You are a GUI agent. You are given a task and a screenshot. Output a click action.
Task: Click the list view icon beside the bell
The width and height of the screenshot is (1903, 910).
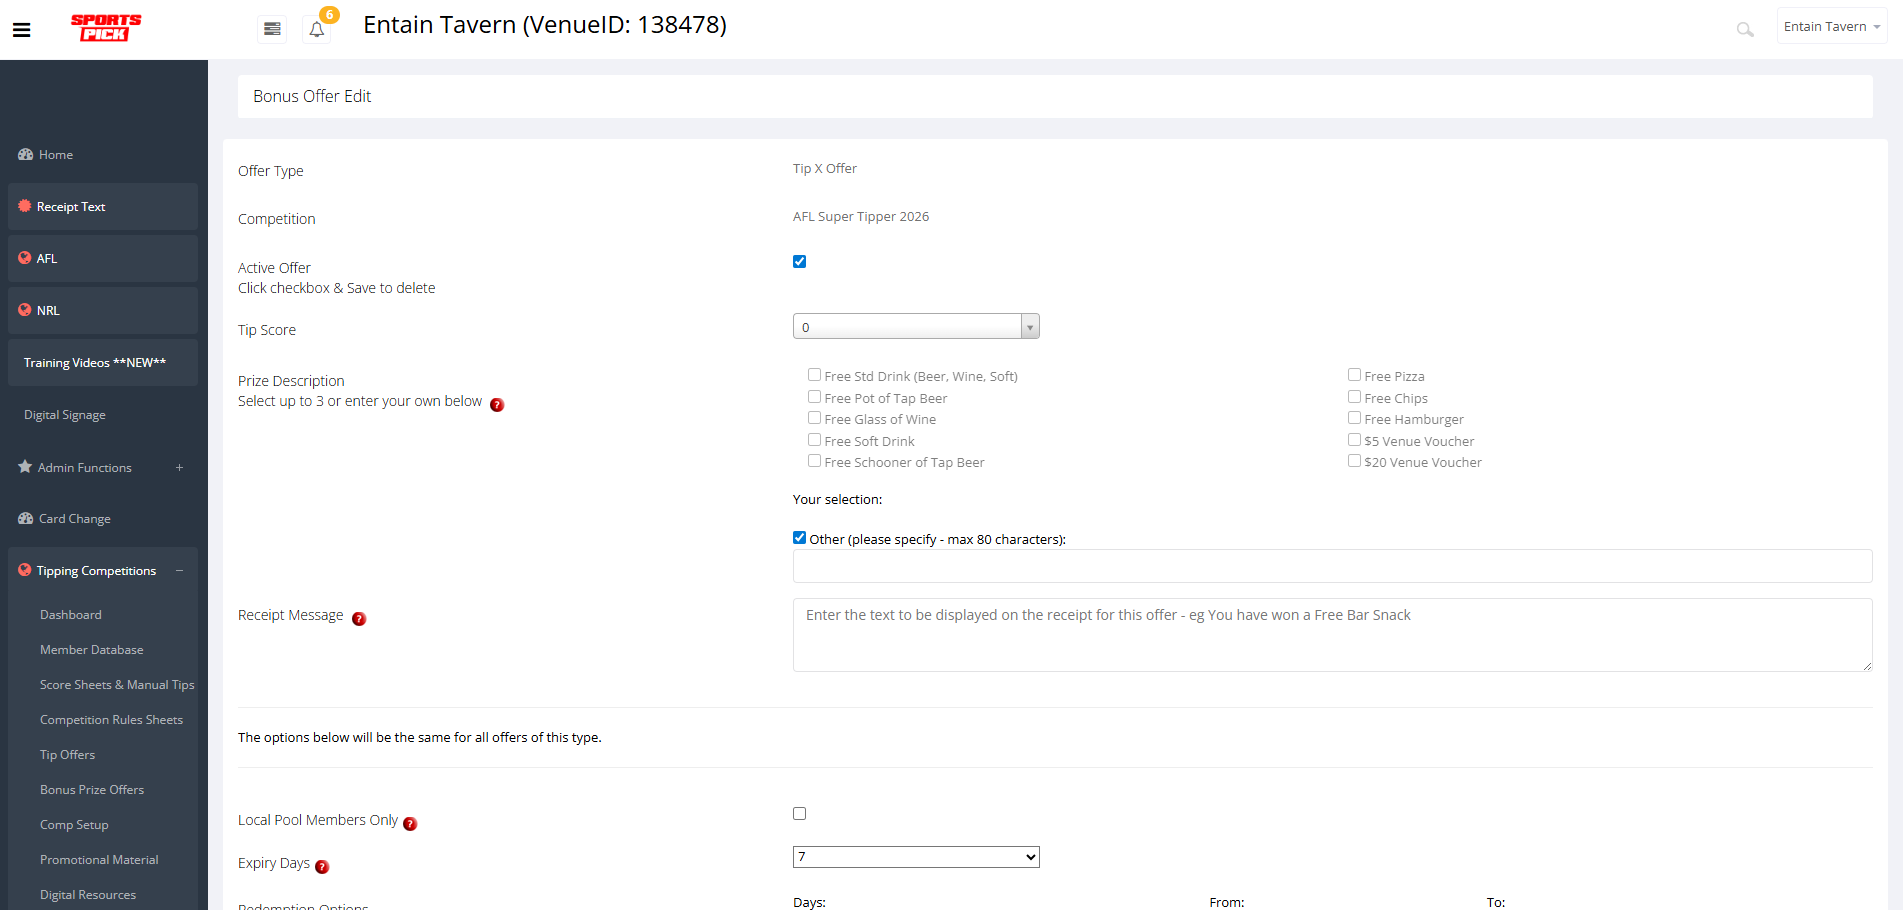(x=272, y=29)
